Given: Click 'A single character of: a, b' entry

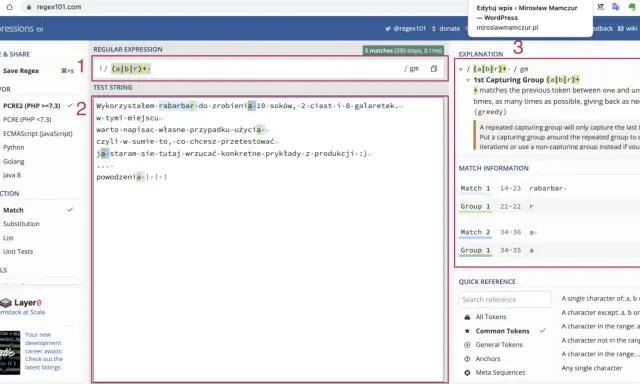Looking at the screenshot, I should (x=600, y=299).
